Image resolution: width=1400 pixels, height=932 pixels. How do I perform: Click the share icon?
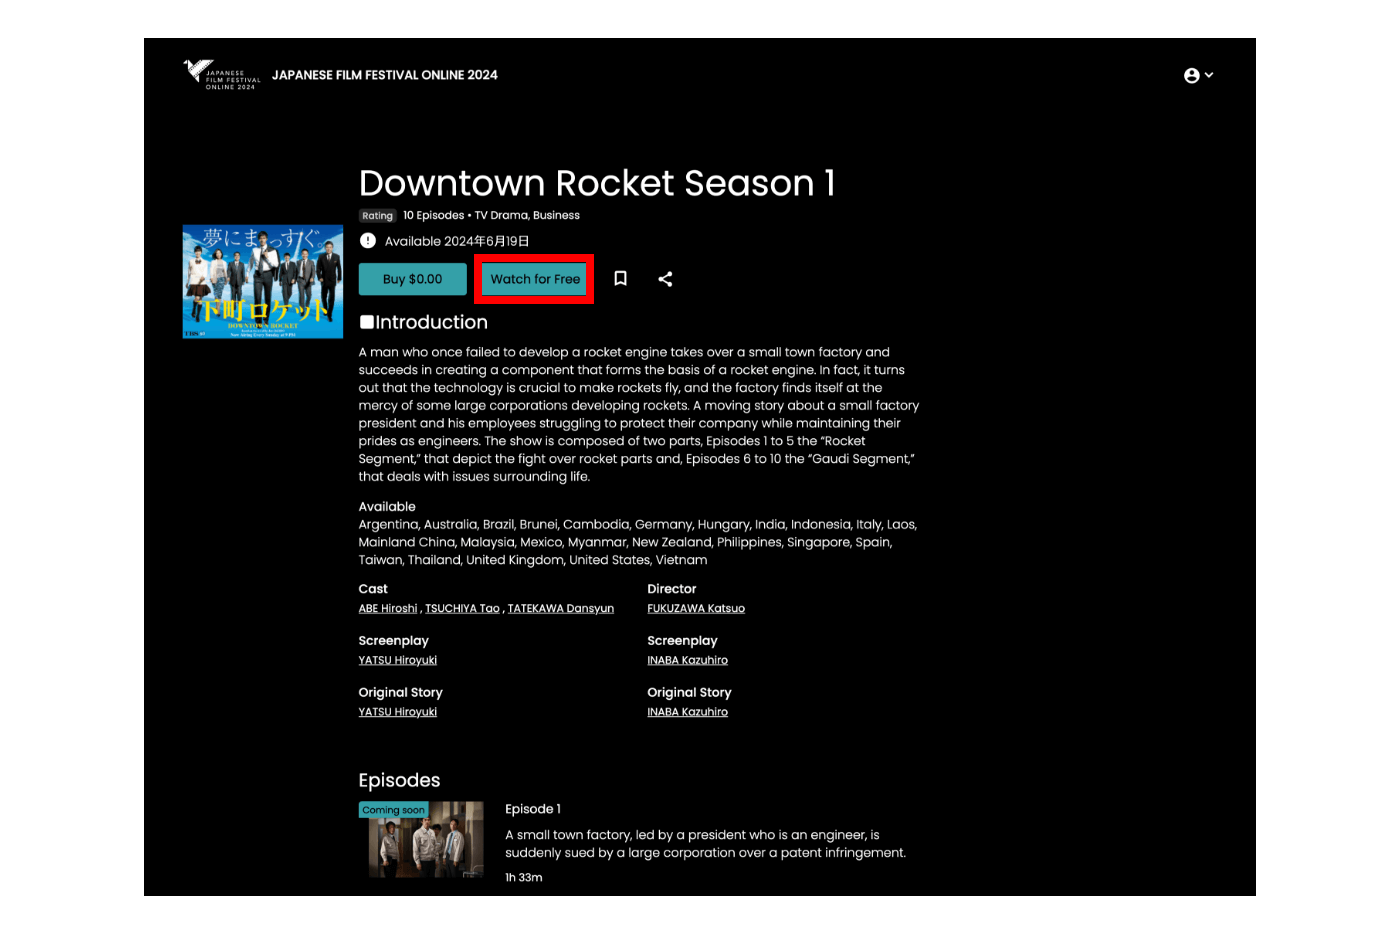(x=665, y=279)
